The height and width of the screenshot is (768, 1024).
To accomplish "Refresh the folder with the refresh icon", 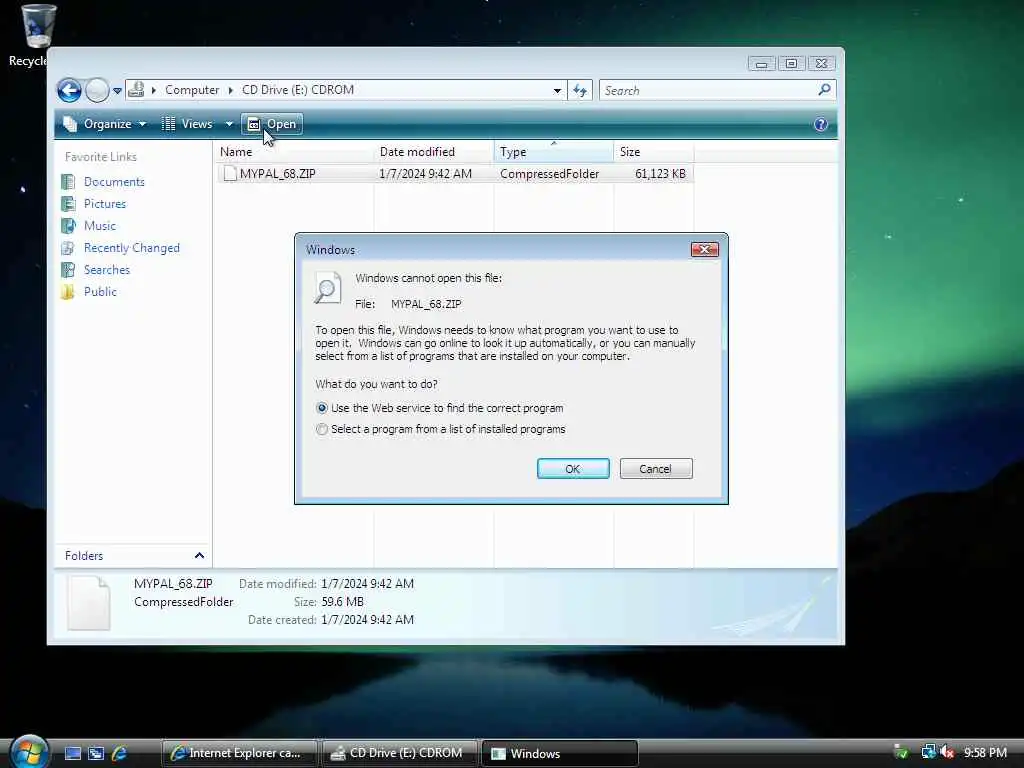I will click(580, 90).
